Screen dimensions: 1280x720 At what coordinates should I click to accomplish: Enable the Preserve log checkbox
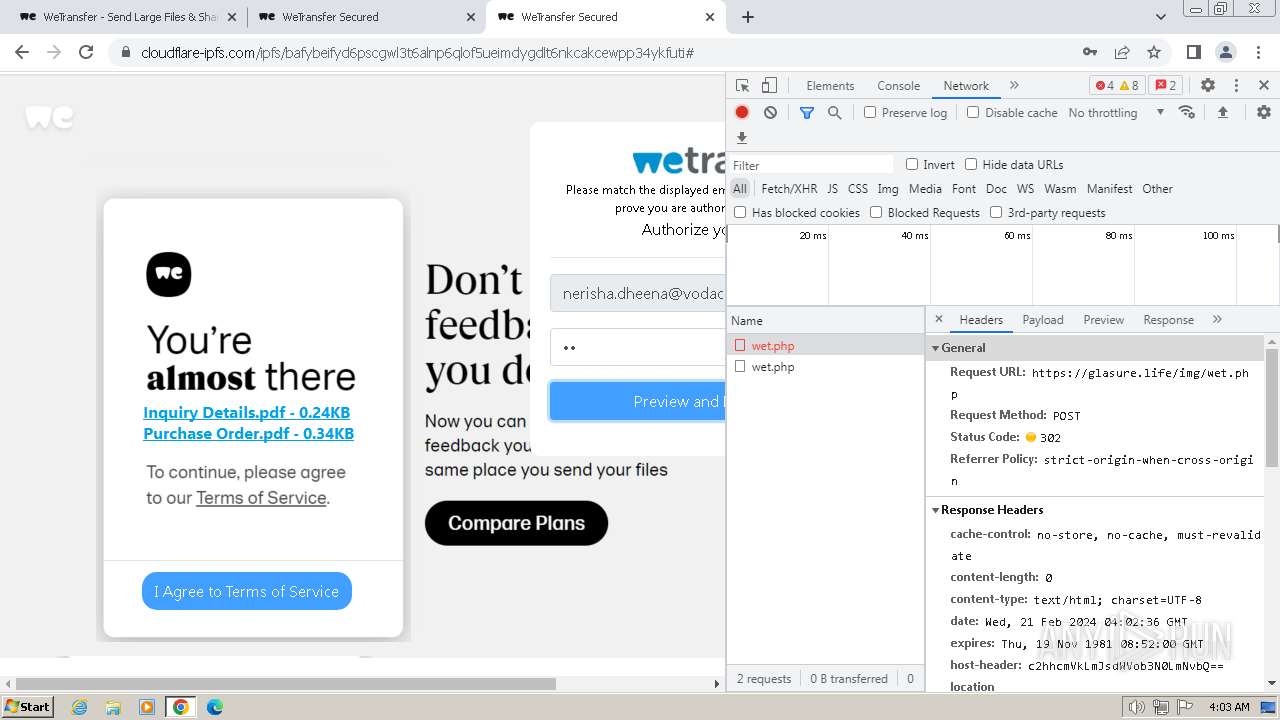click(870, 112)
